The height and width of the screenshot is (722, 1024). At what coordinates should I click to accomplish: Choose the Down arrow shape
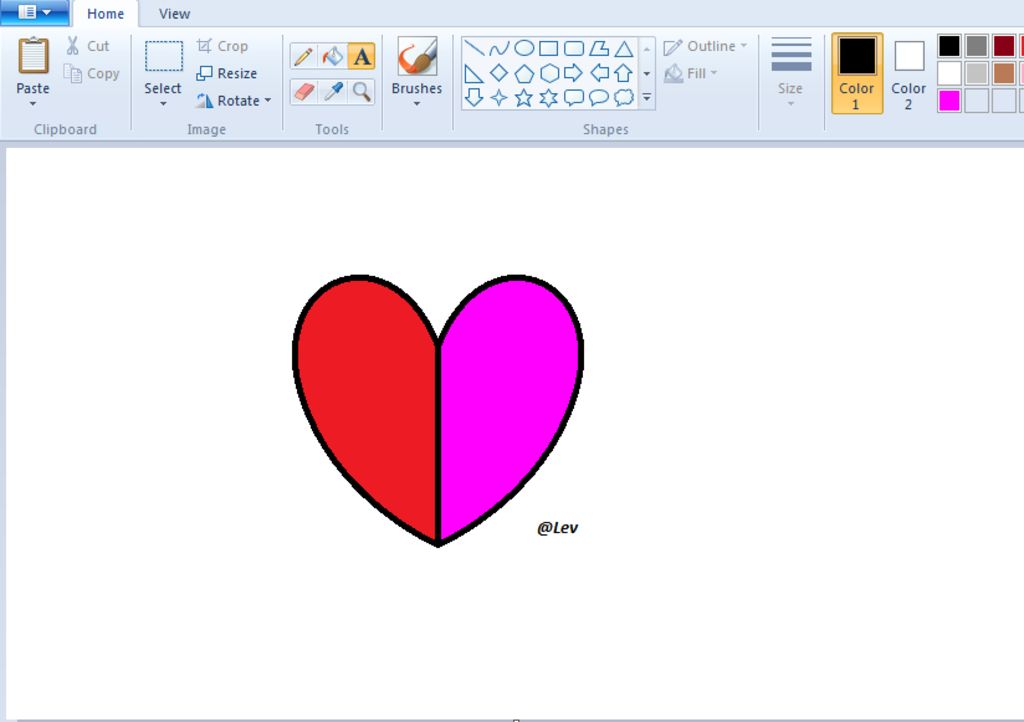473,98
